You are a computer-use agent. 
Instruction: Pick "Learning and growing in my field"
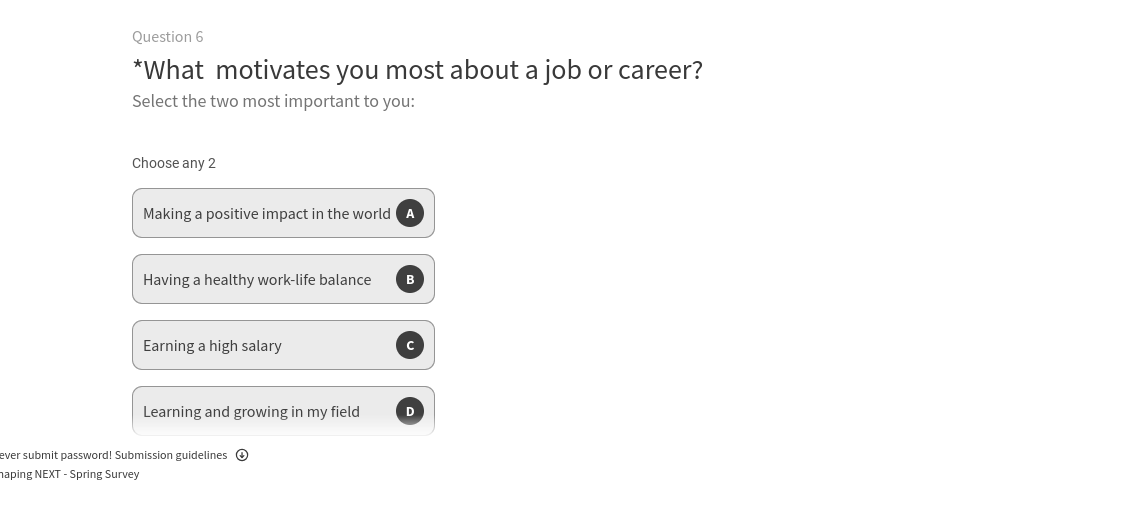point(251,411)
